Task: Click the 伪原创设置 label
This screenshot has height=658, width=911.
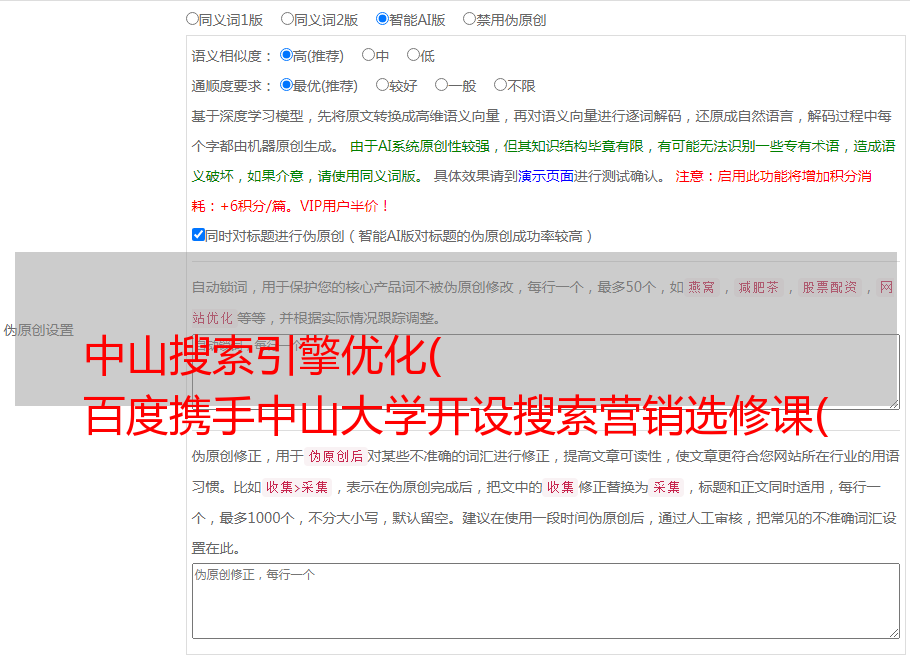Action: pos(38,330)
